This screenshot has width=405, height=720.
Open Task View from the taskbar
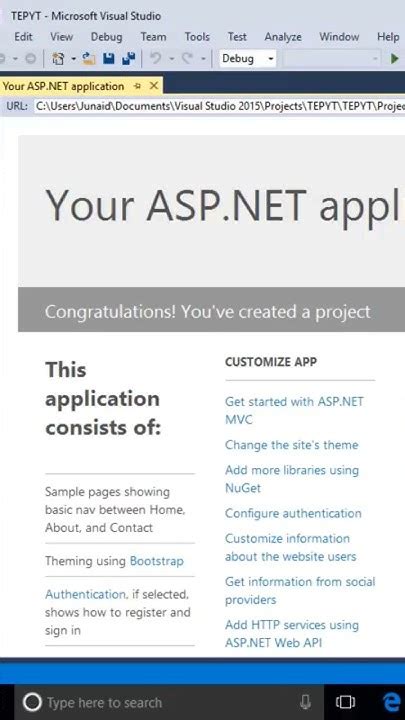pos(345,702)
